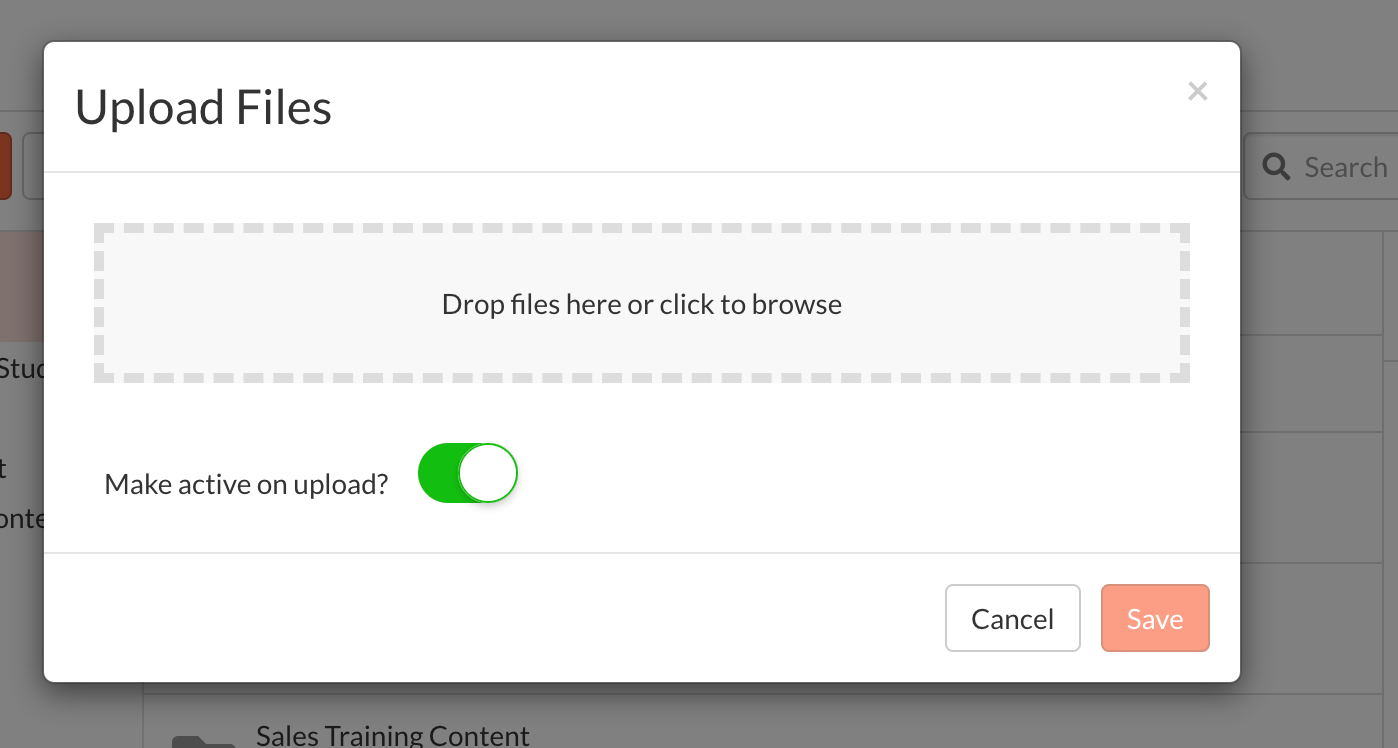Click the red button at left edge
1398x748 pixels.
pyautogui.click(x=5, y=166)
